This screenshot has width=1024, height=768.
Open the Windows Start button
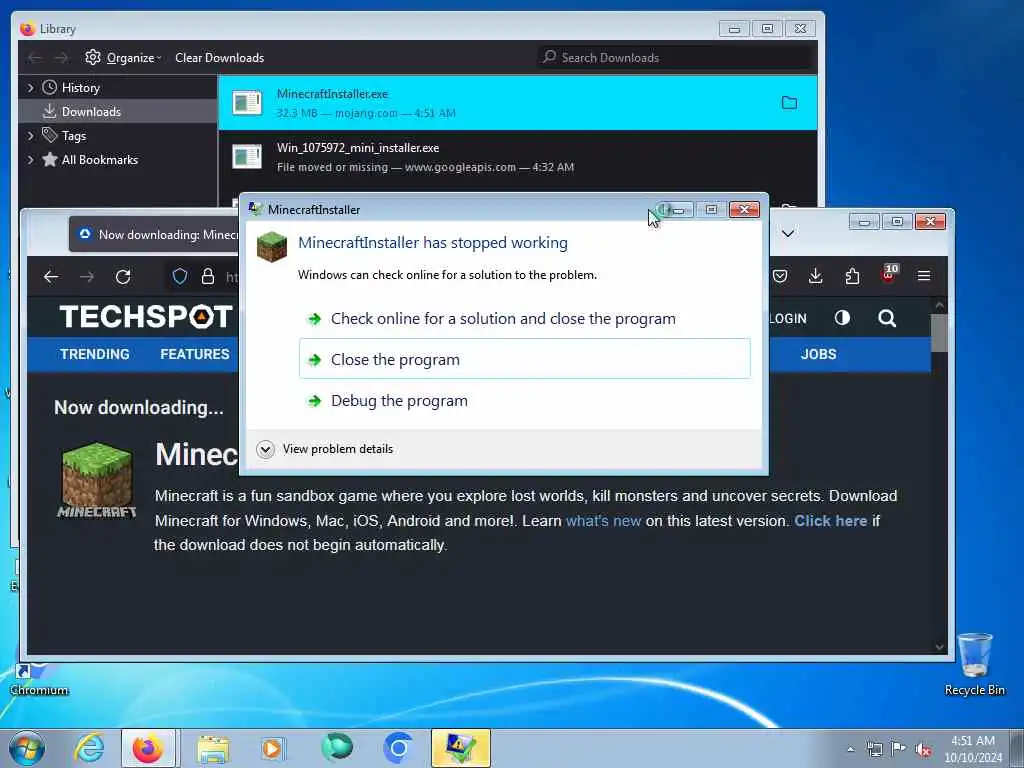pyautogui.click(x=27, y=748)
